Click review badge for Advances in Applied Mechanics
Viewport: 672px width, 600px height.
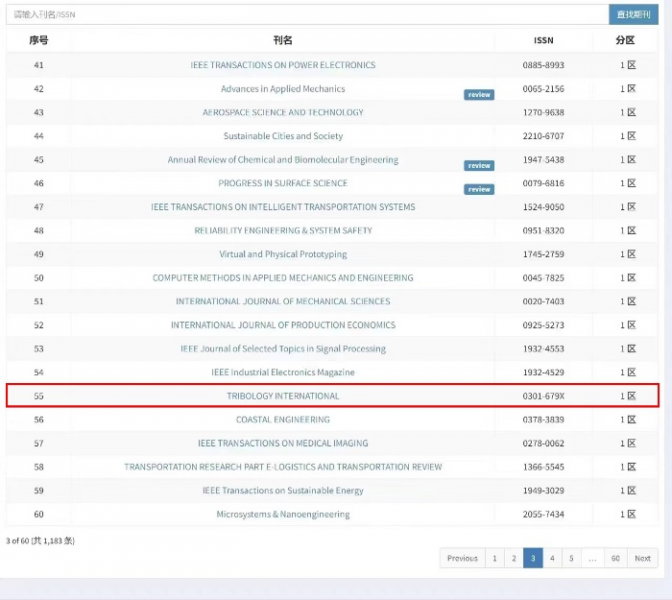[479, 95]
